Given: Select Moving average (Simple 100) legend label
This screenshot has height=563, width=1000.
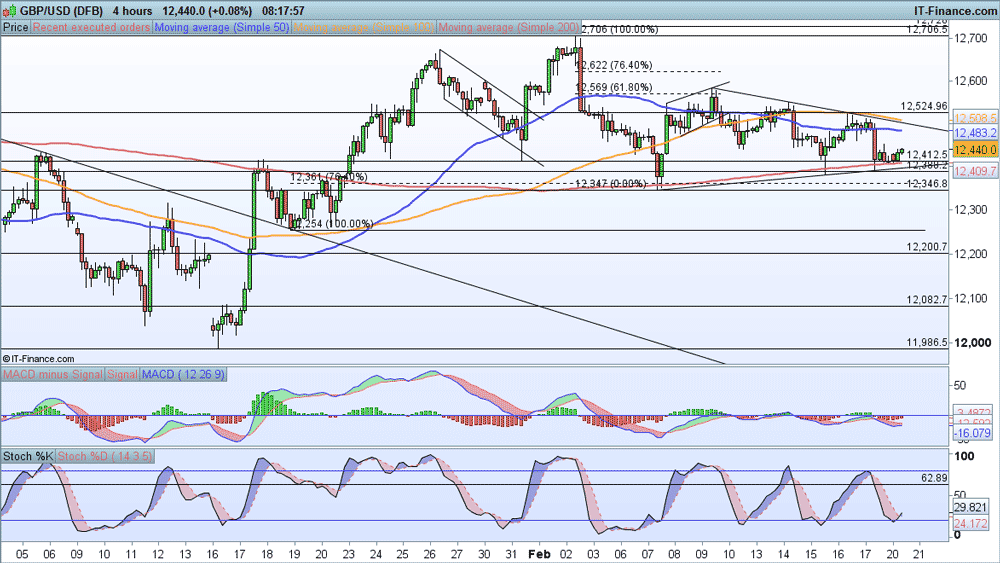Looking at the screenshot, I should (x=364, y=27).
